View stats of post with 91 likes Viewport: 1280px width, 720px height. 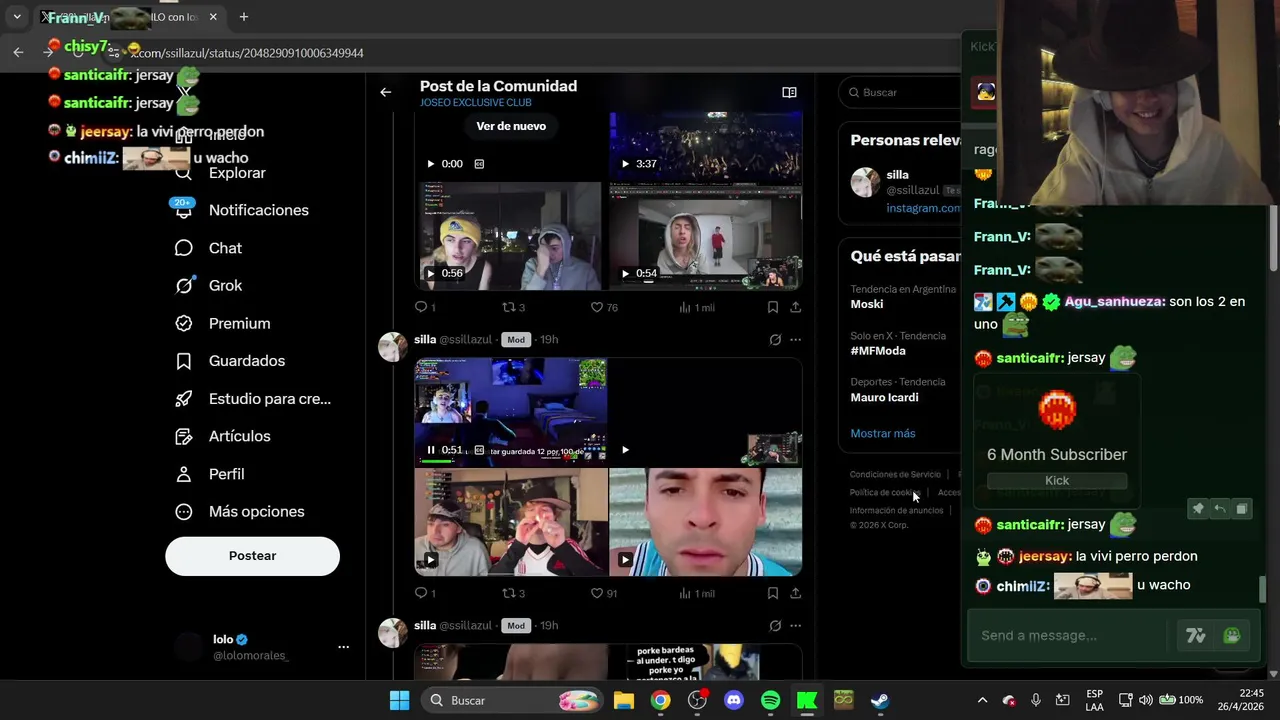click(697, 593)
